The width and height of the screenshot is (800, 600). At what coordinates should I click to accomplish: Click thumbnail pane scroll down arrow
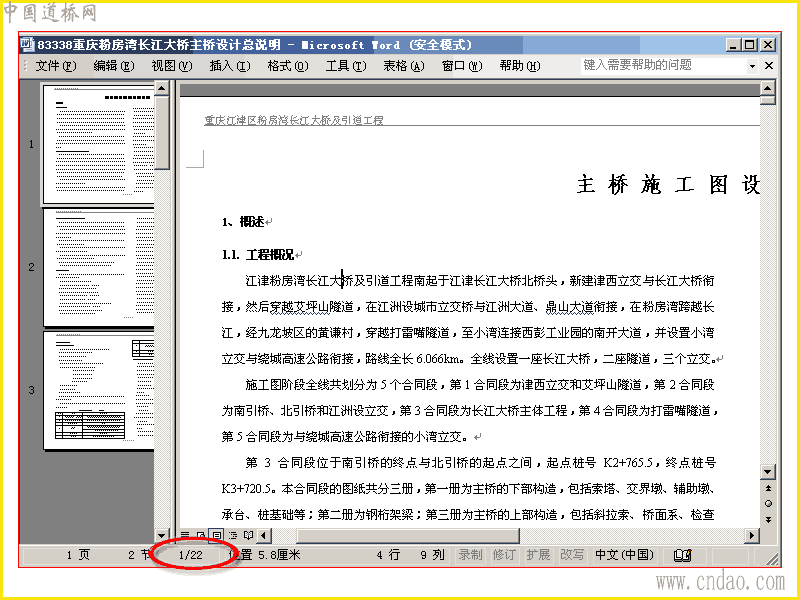tap(161, 536)
